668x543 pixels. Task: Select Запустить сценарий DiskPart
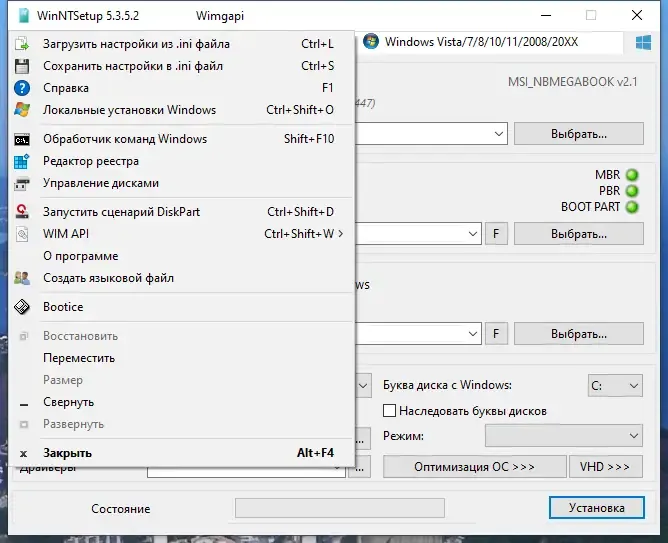pyautogui.click(x=182, y=212)
